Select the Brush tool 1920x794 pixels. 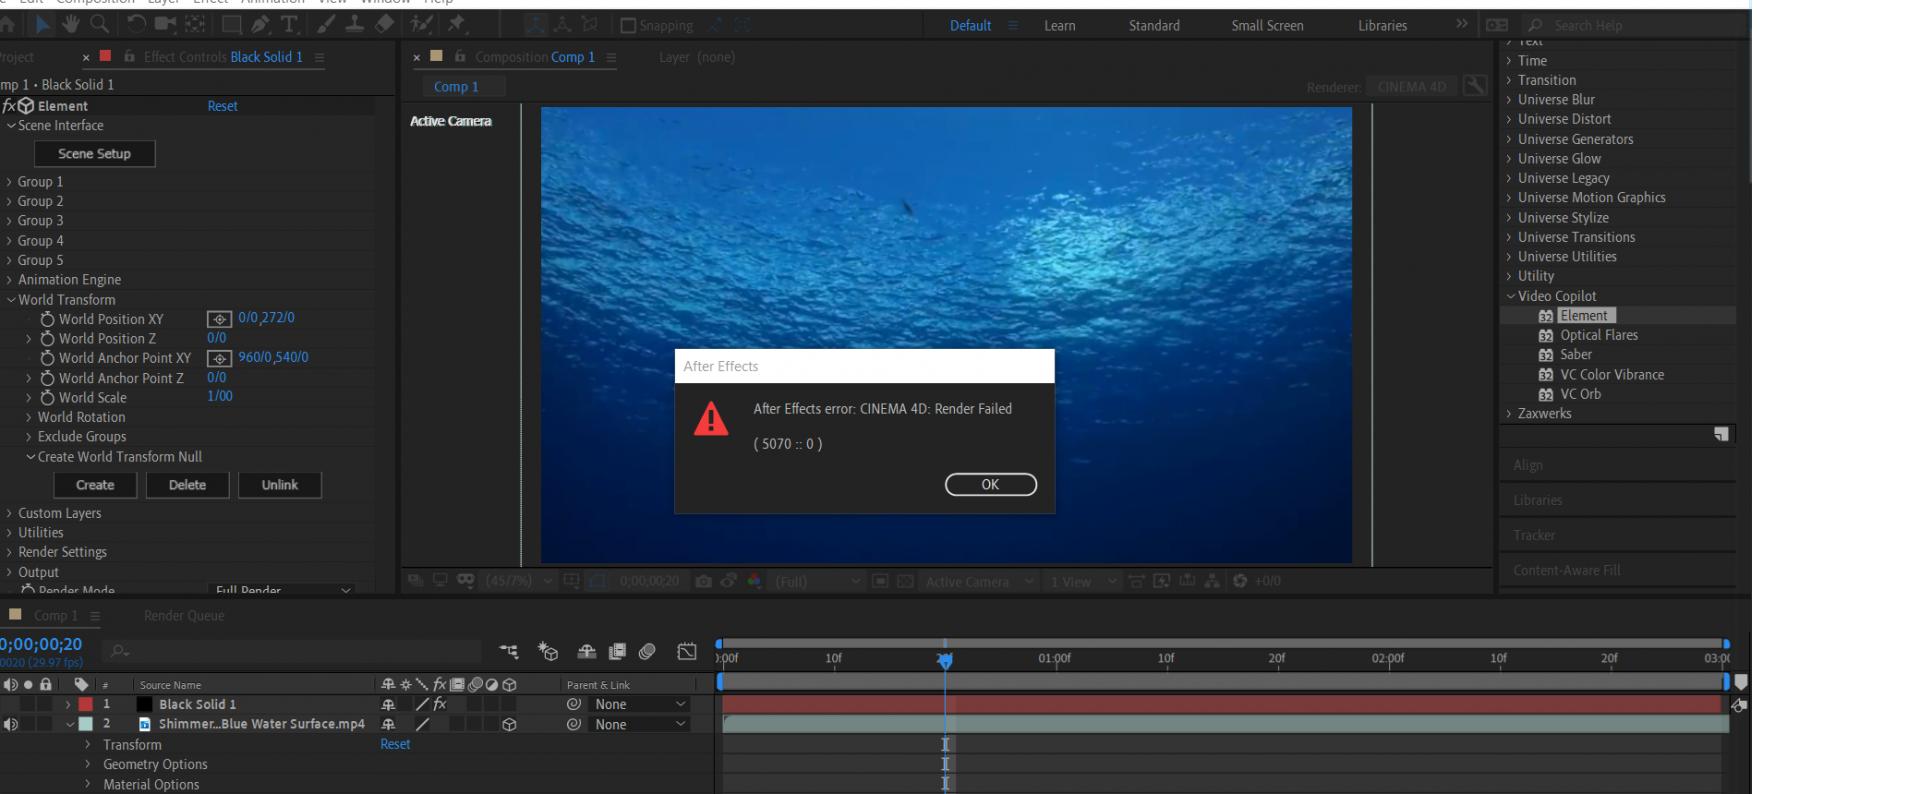pos(327,24)
